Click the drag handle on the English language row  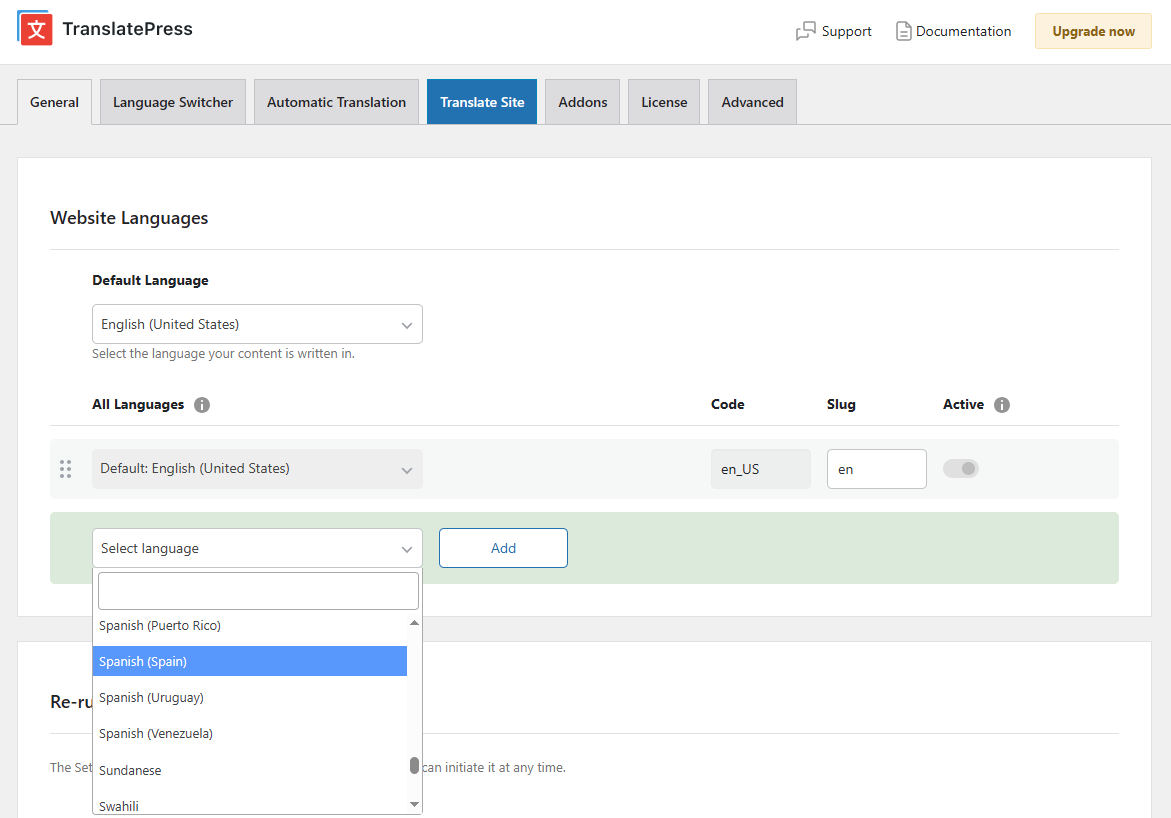click(x=66, y=468)
